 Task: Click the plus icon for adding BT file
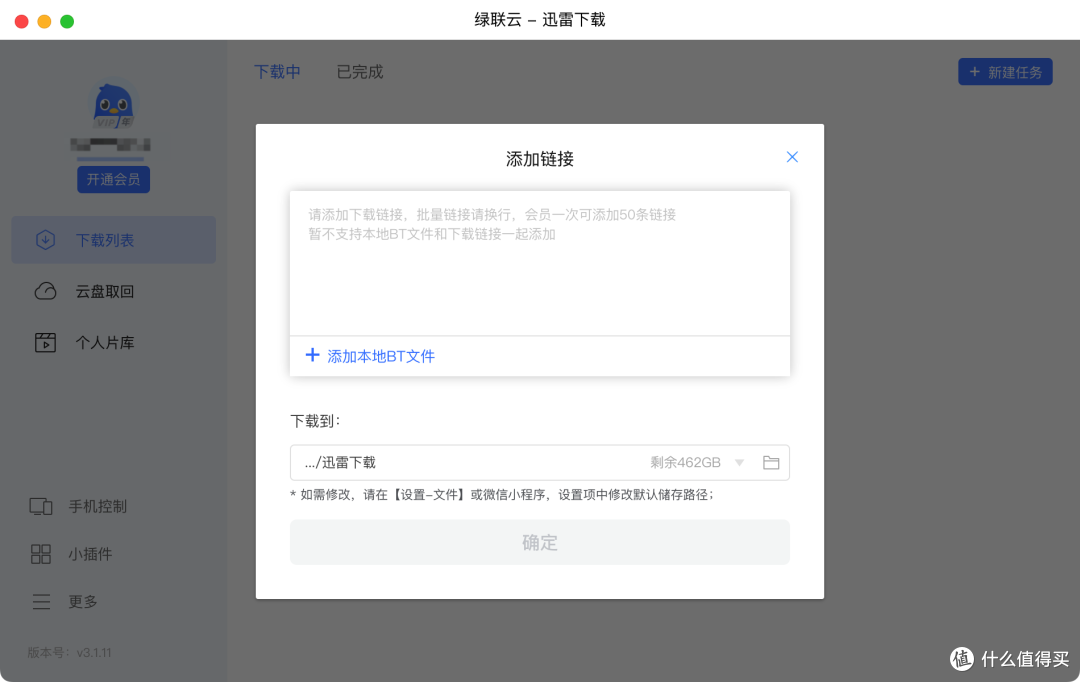[312, 355]
